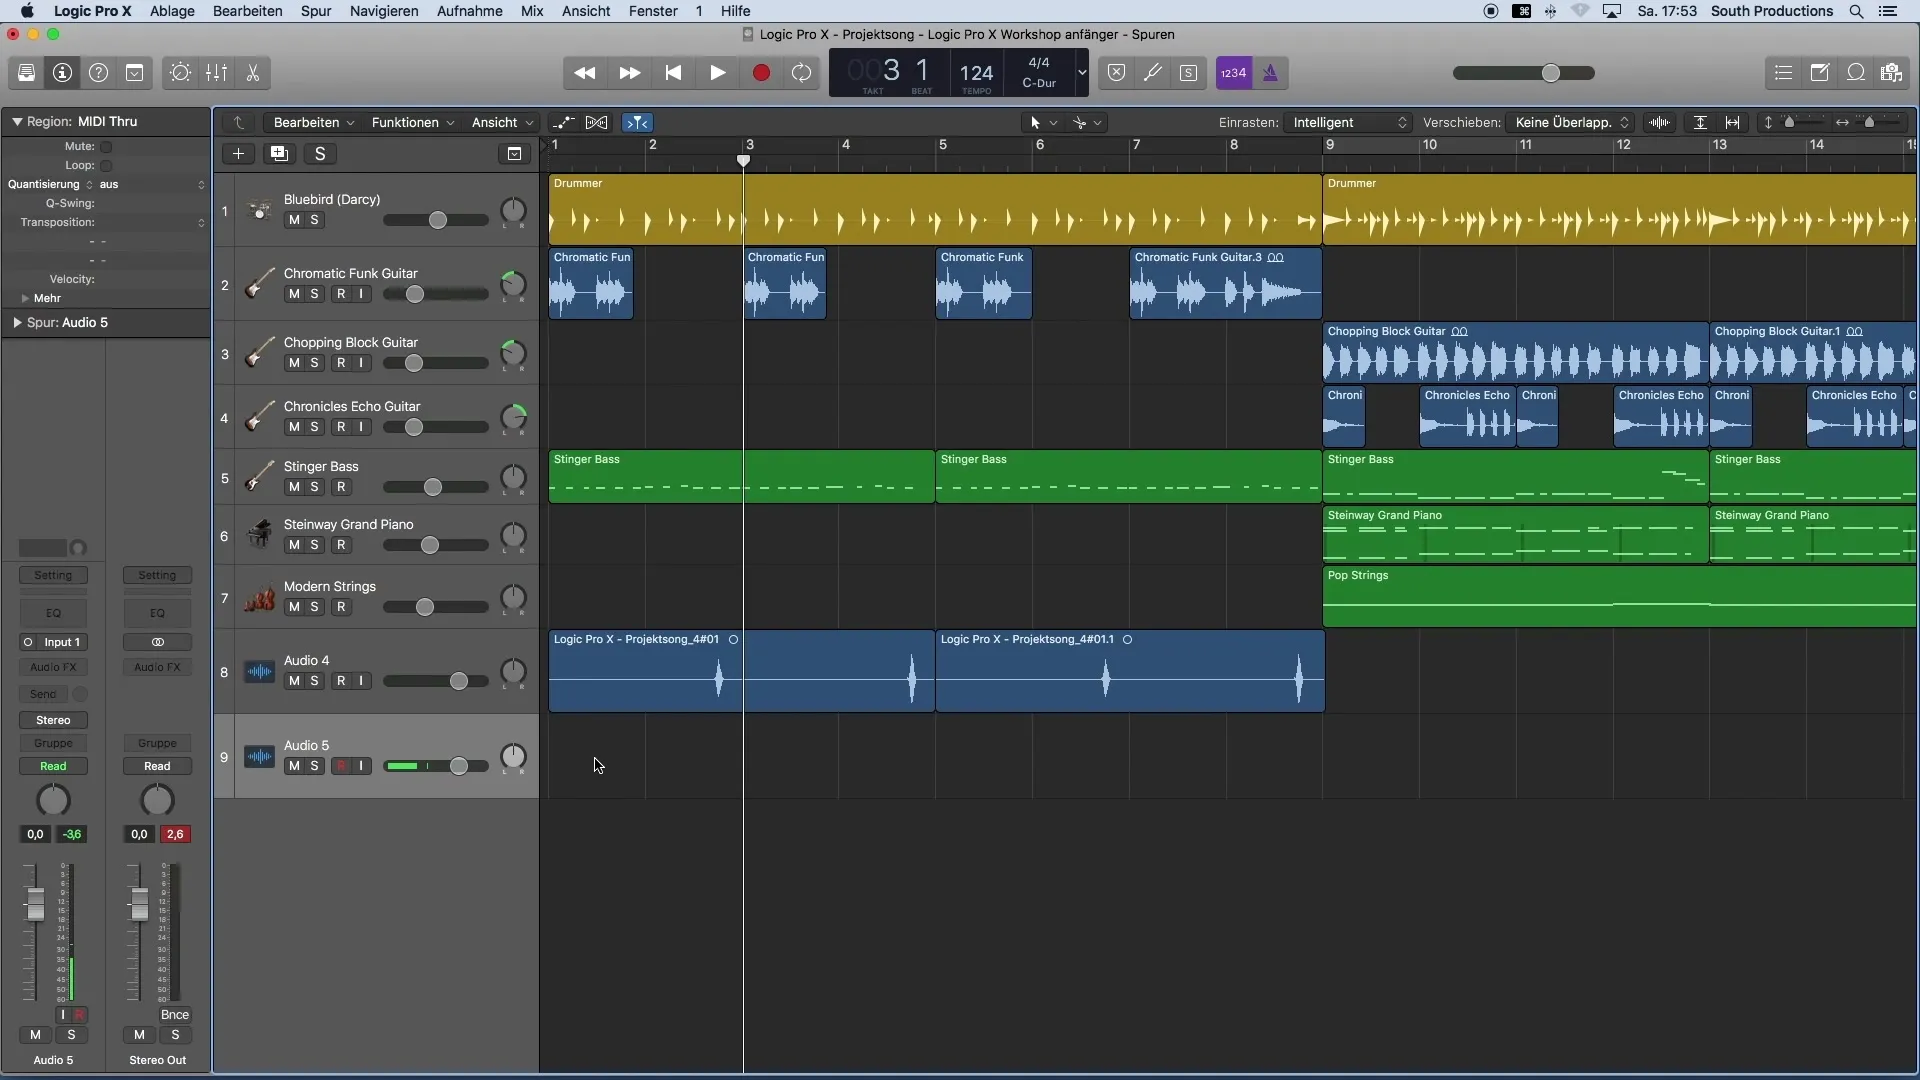
Task: Toggle Record arm on Audio 4 track
Action: coord(340,680)
